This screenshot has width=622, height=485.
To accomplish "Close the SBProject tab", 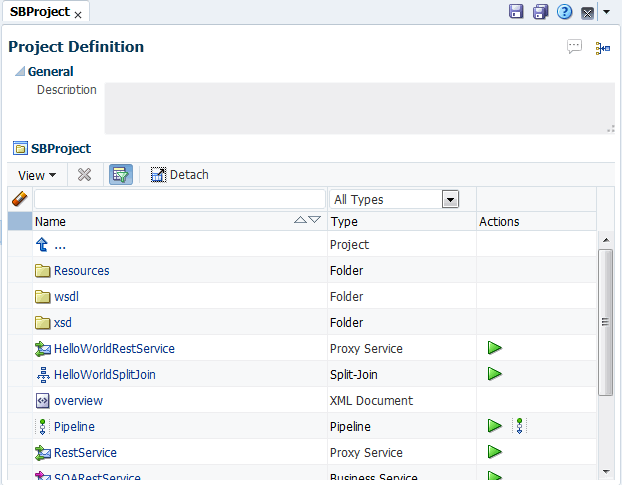I will click(x=78, y=15).
